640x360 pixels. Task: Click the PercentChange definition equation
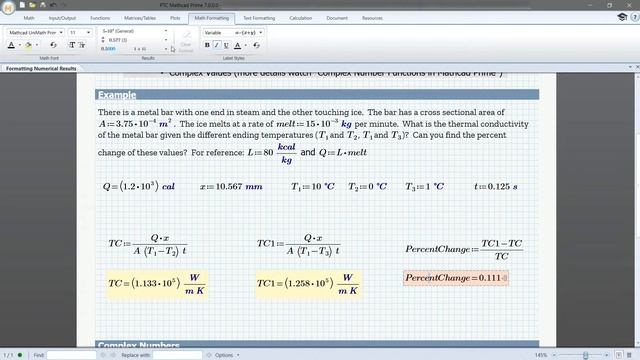[464, 249]
